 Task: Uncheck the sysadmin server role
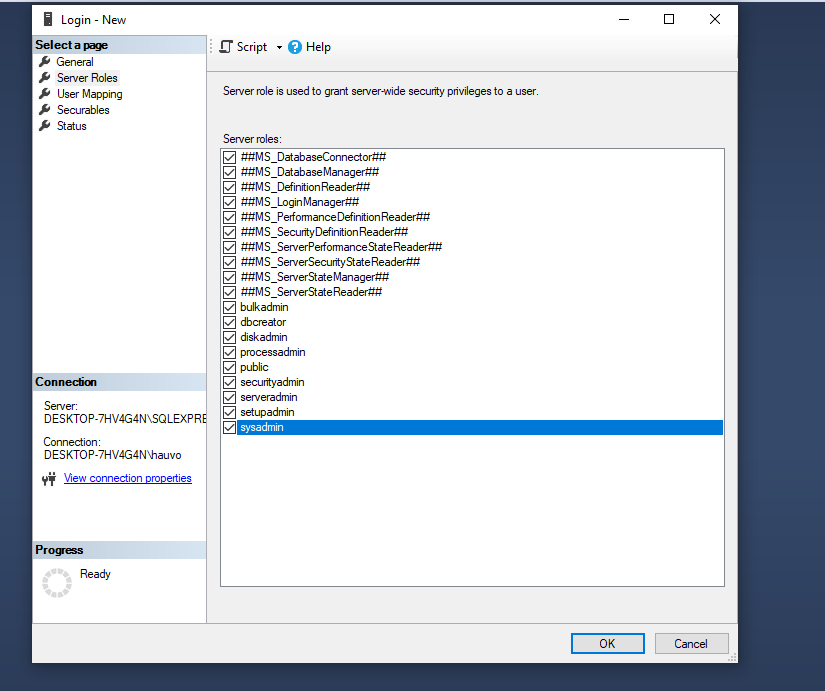click(x=230, y=427)
